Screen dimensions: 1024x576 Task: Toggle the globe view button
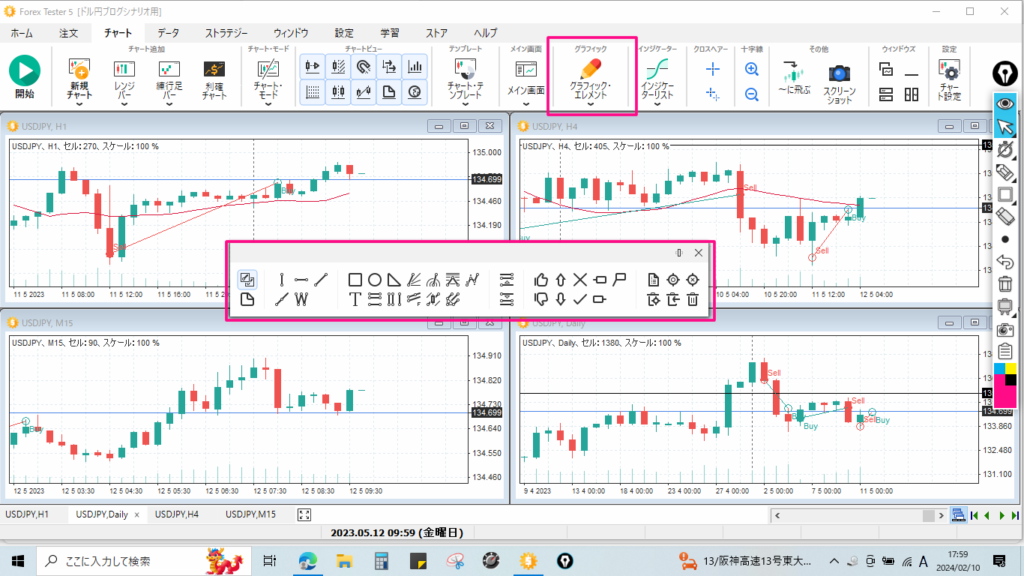414,92
